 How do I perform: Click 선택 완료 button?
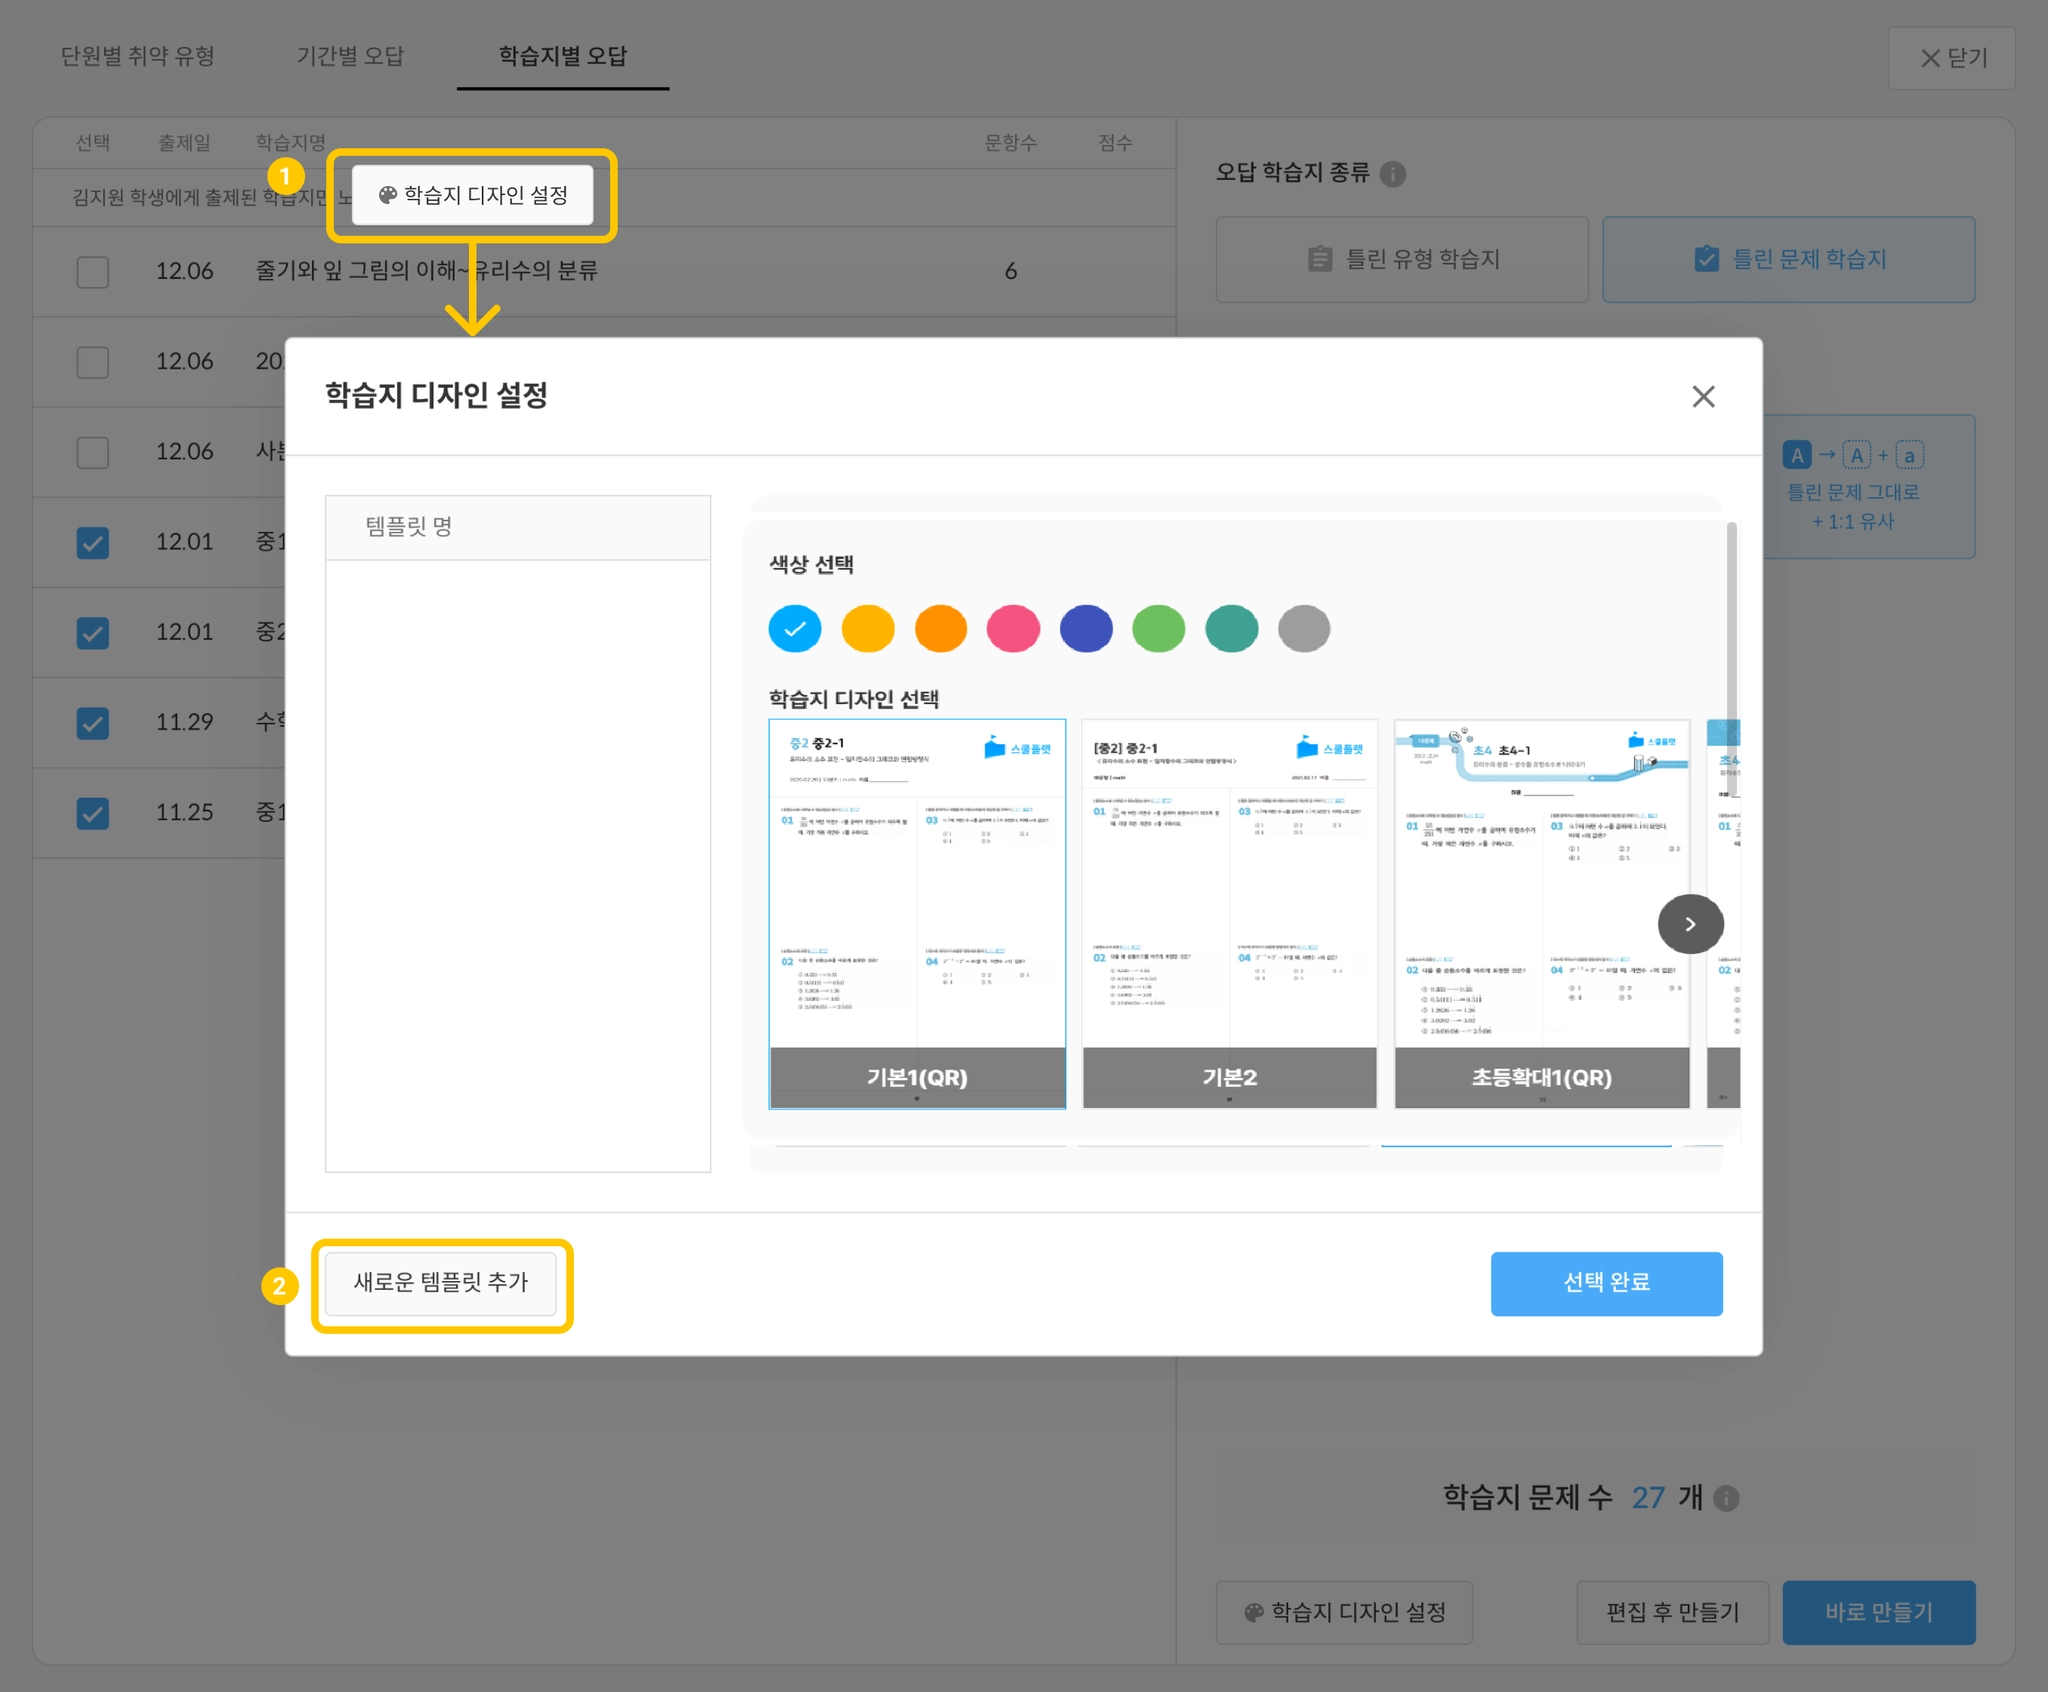pyautogui.click(x=1606, y=1283)
